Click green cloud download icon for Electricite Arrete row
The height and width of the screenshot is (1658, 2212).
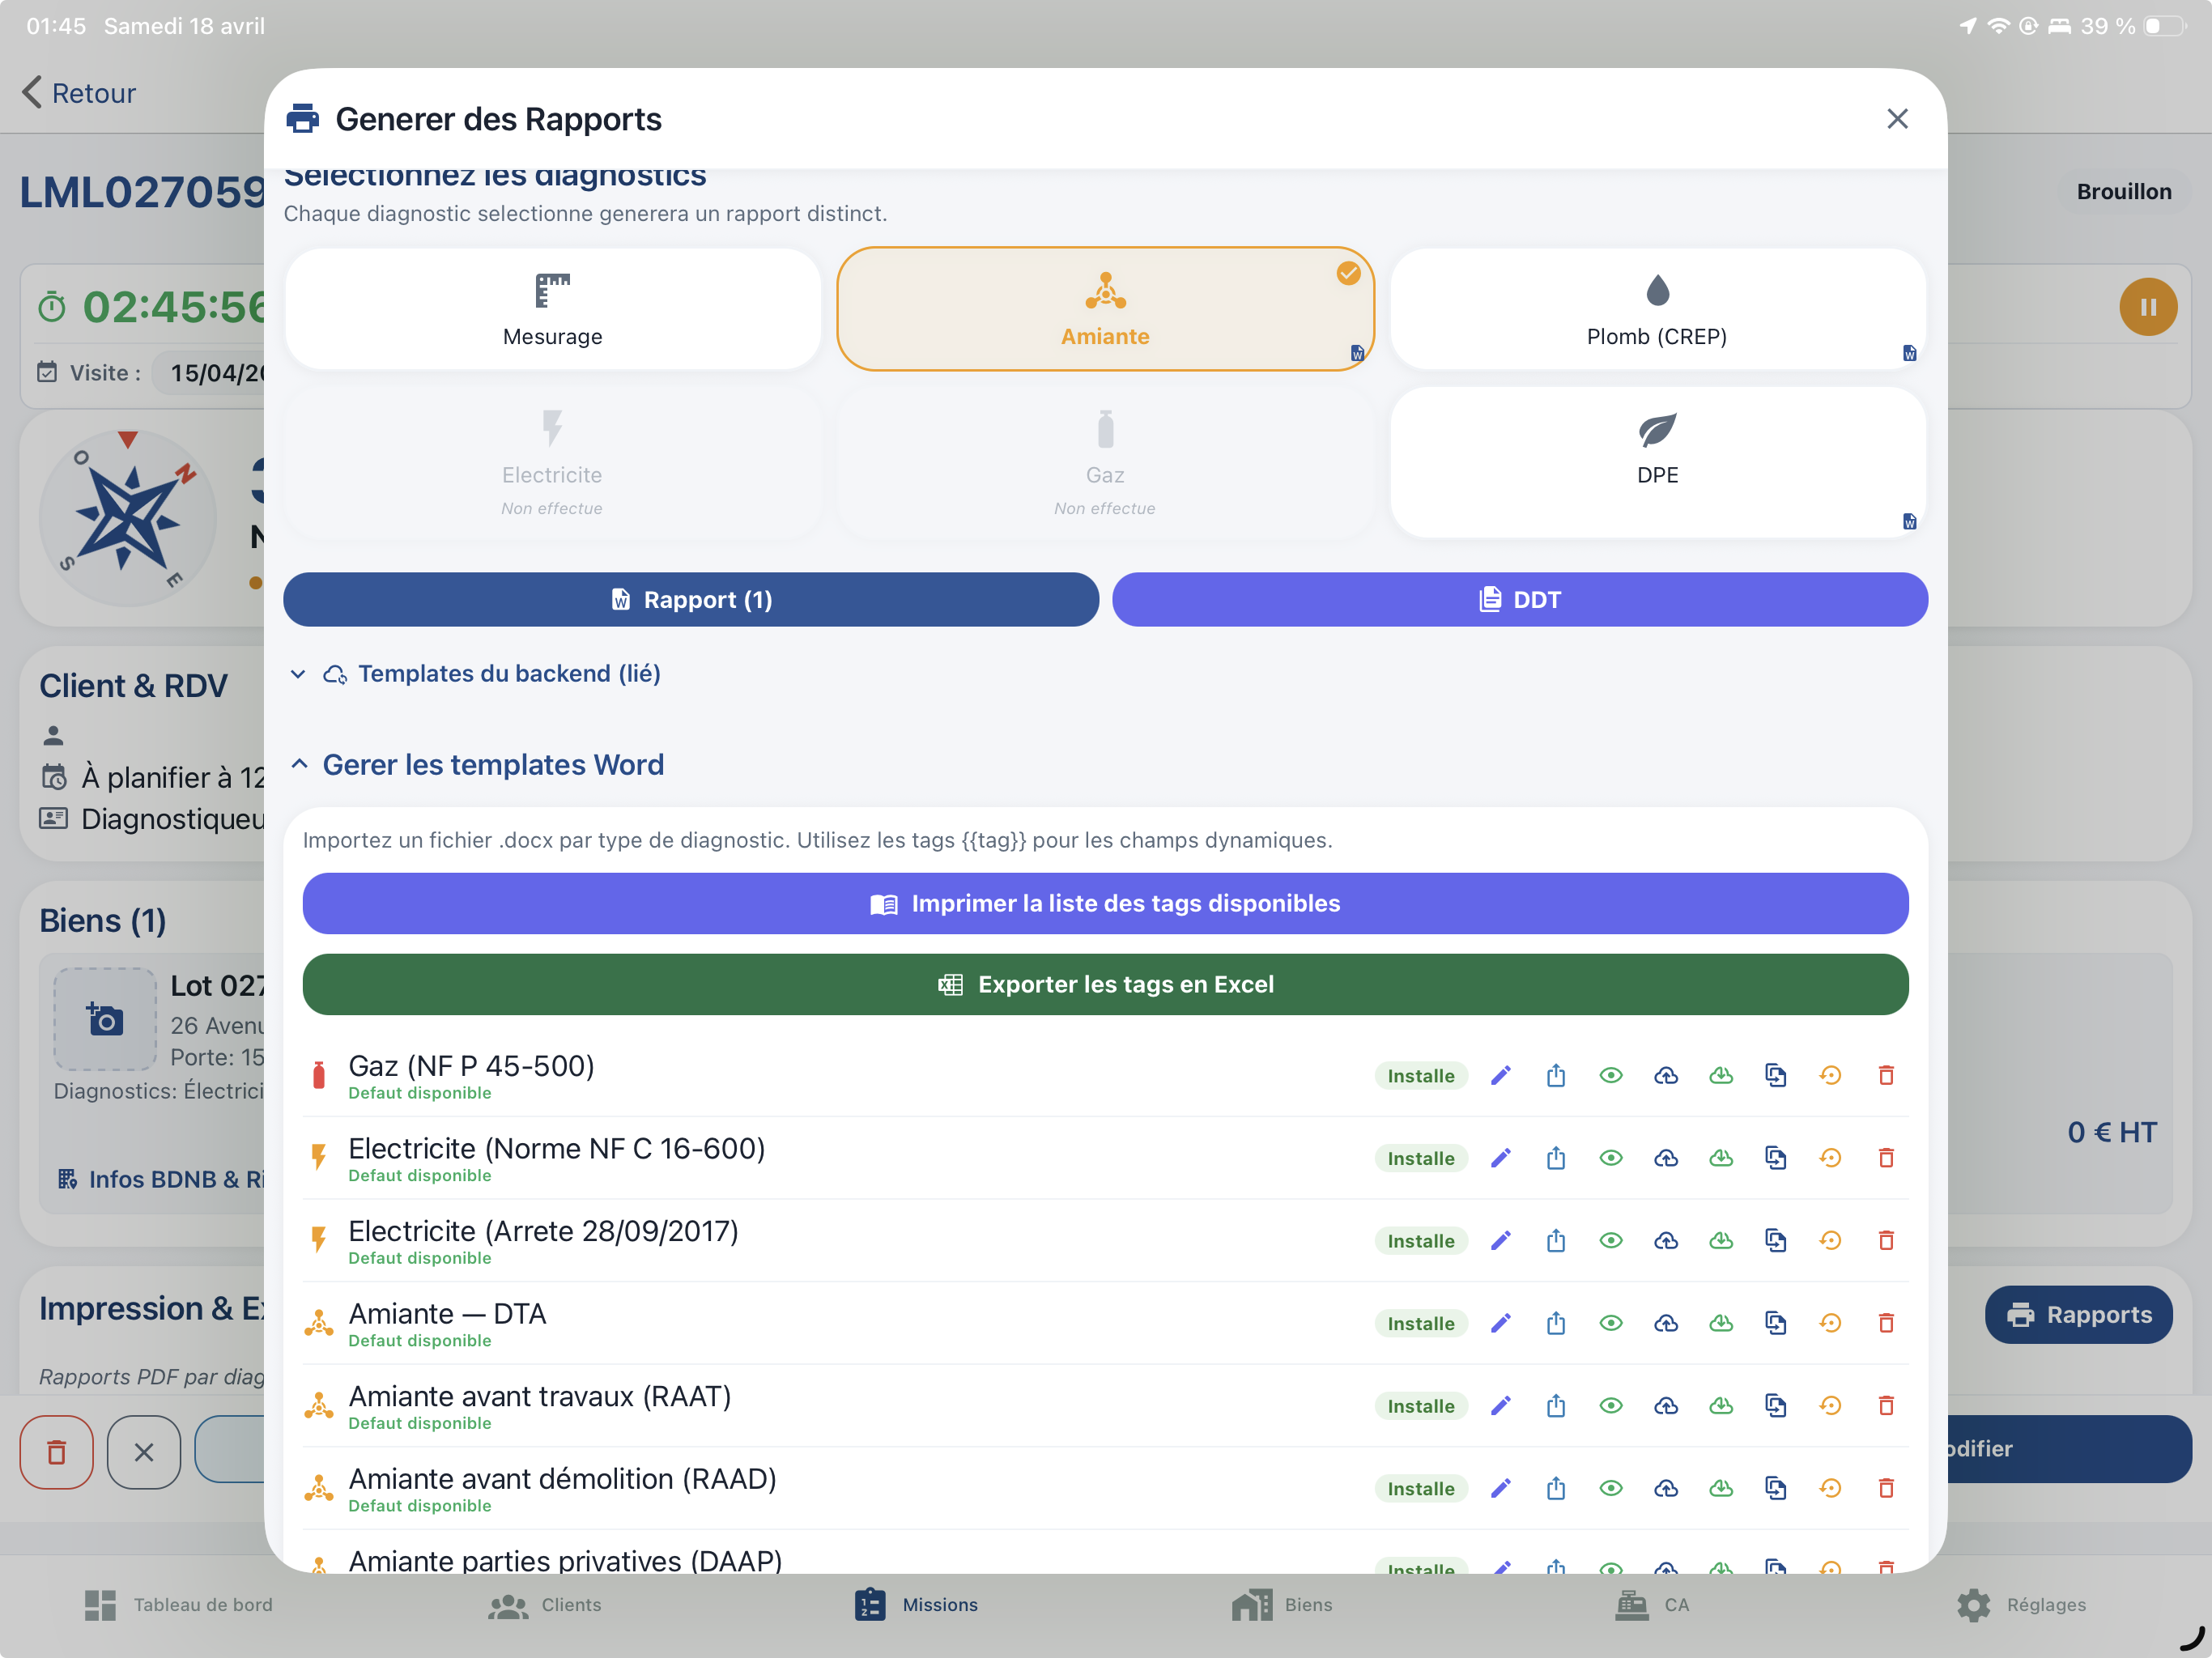[x=1720, y=1241]
